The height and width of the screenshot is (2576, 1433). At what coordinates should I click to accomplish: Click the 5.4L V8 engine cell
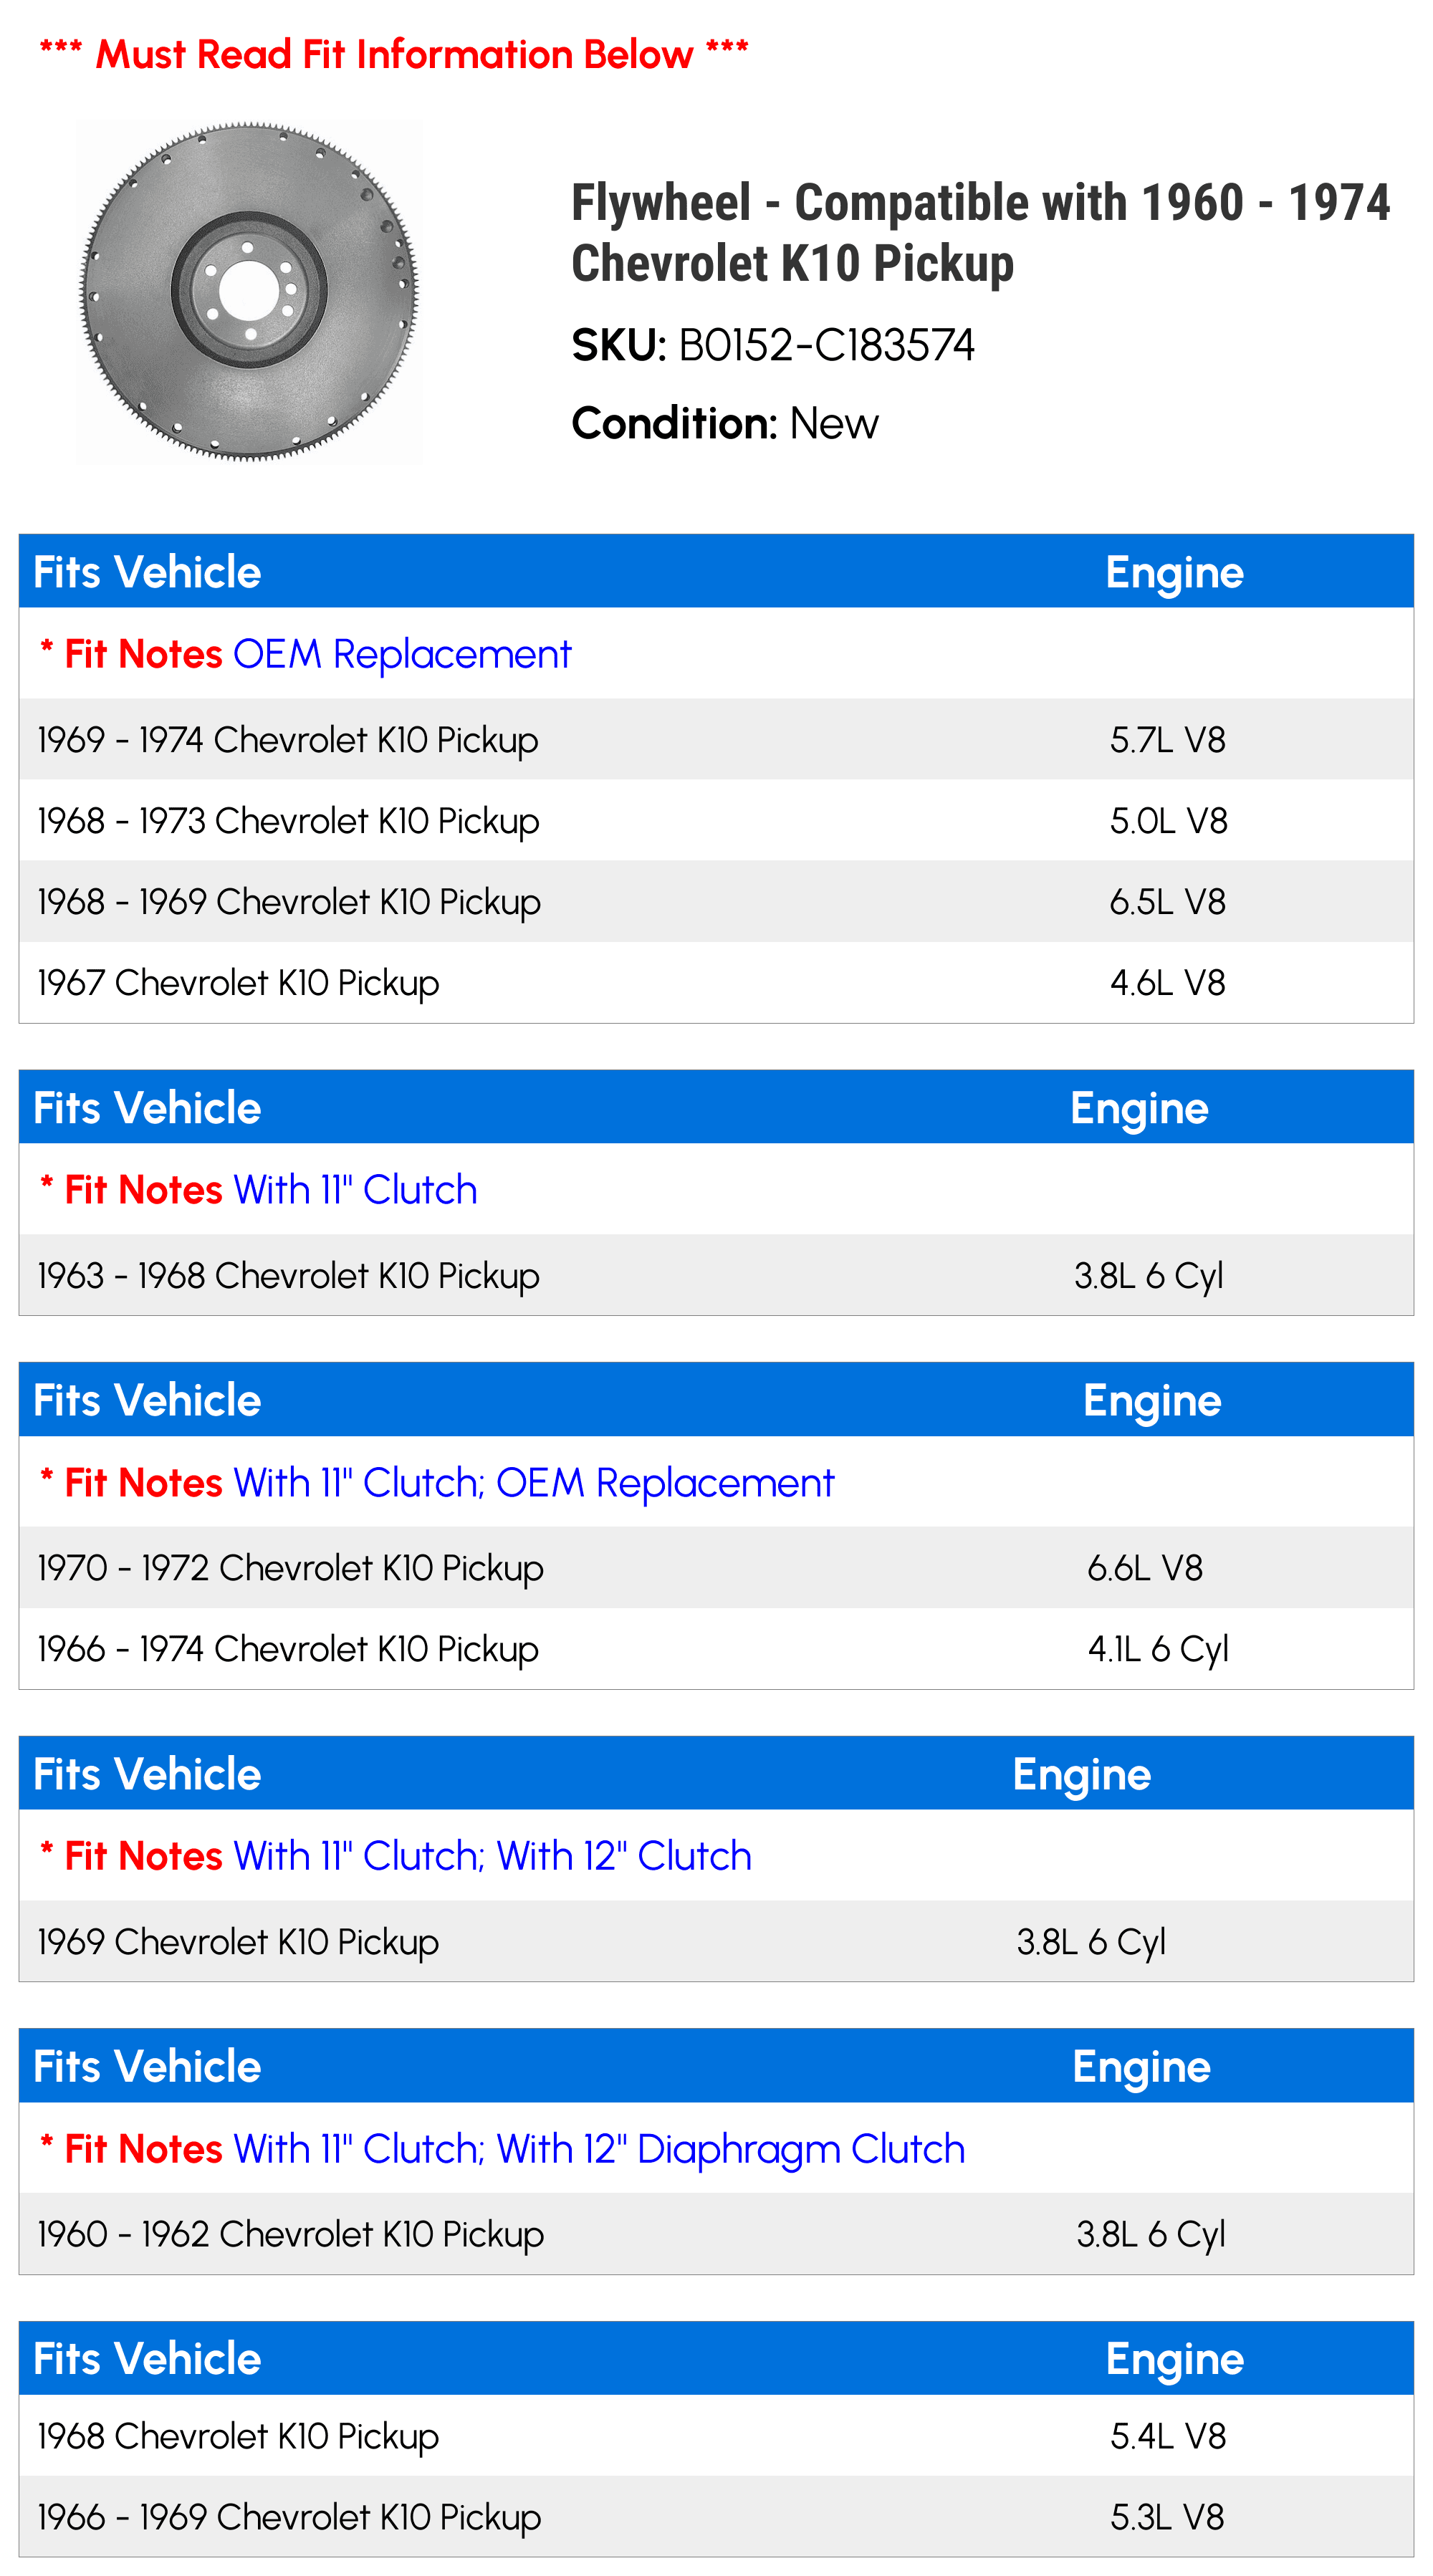[x=1167, y=2436]
